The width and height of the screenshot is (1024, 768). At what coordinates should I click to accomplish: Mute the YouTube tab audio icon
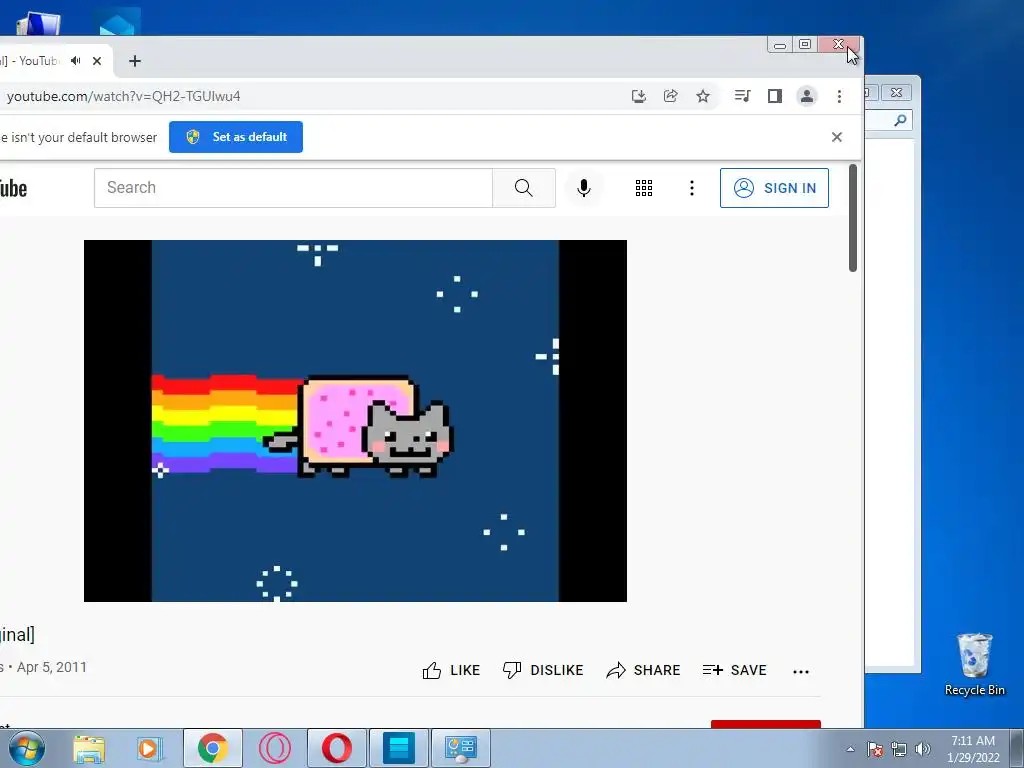pyautogui.click(x=76, y=61)
